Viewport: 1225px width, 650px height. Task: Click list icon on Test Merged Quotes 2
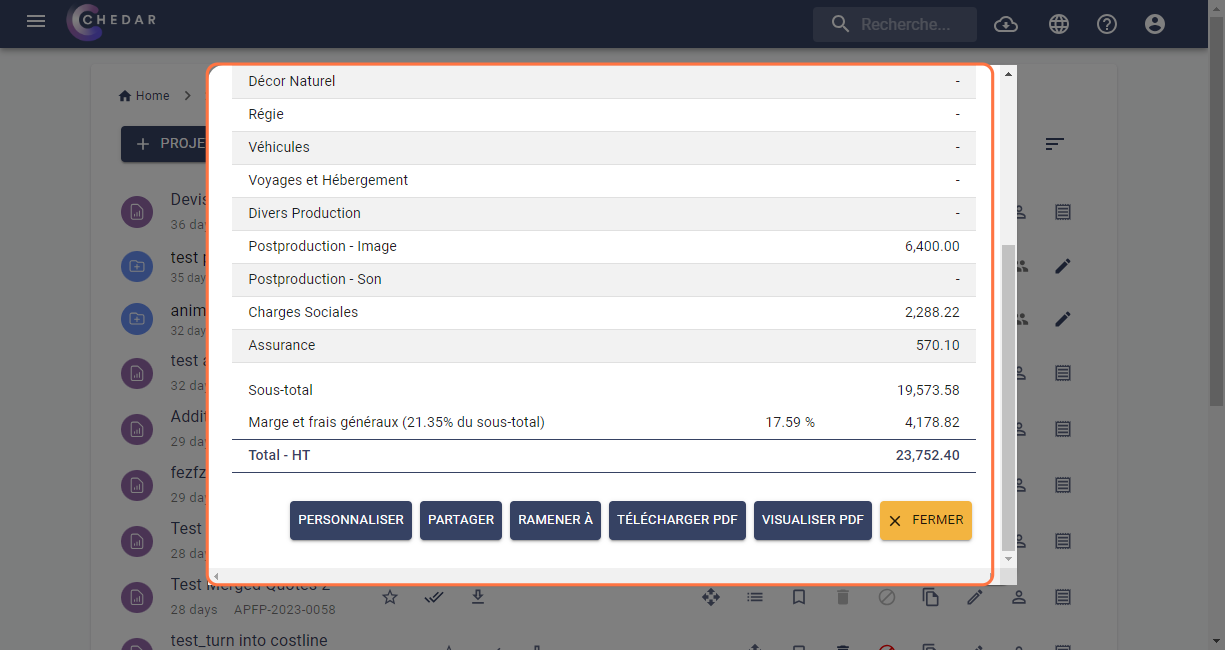(x=755, y=597)
